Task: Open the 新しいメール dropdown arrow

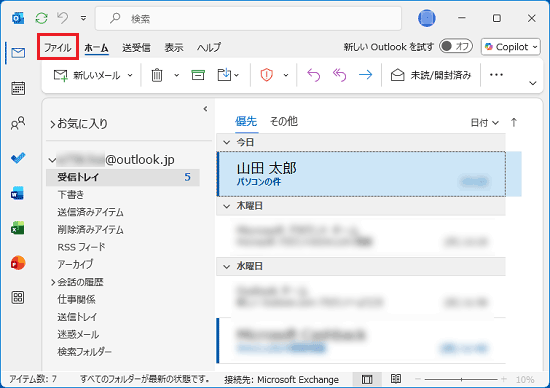Action: coord(130,75)
